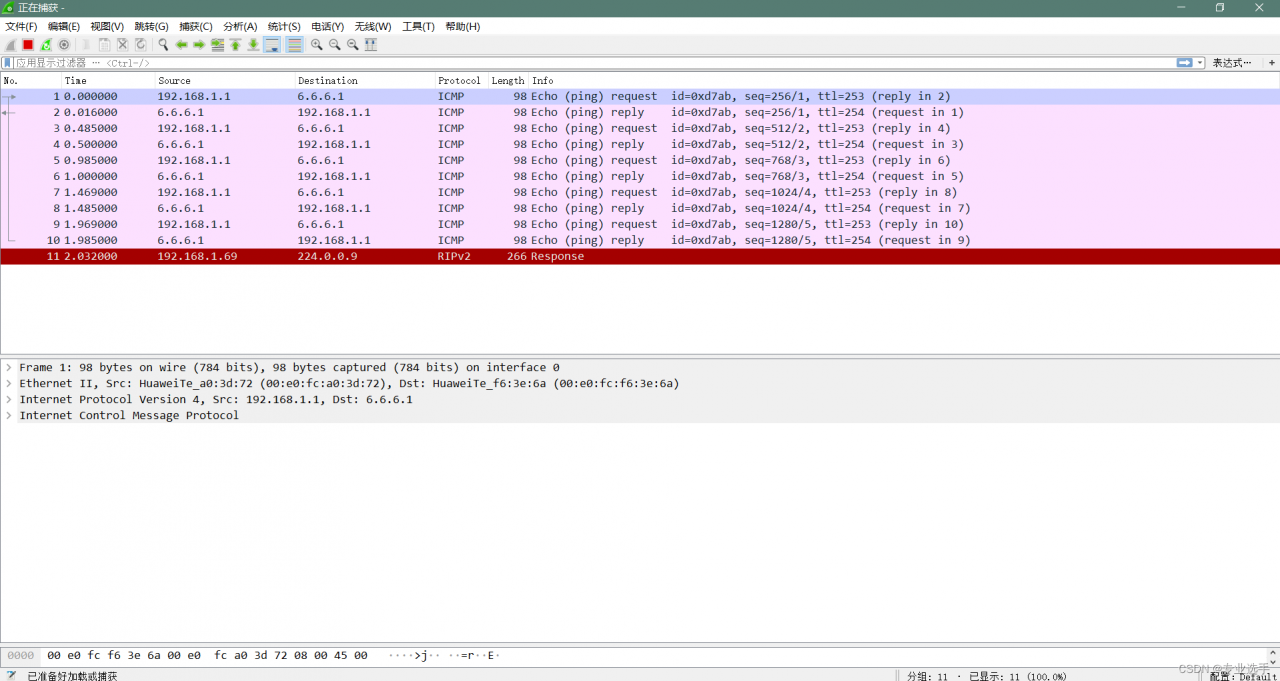
Task: Sort by the Protocol column header
Action: coord(462,80)
